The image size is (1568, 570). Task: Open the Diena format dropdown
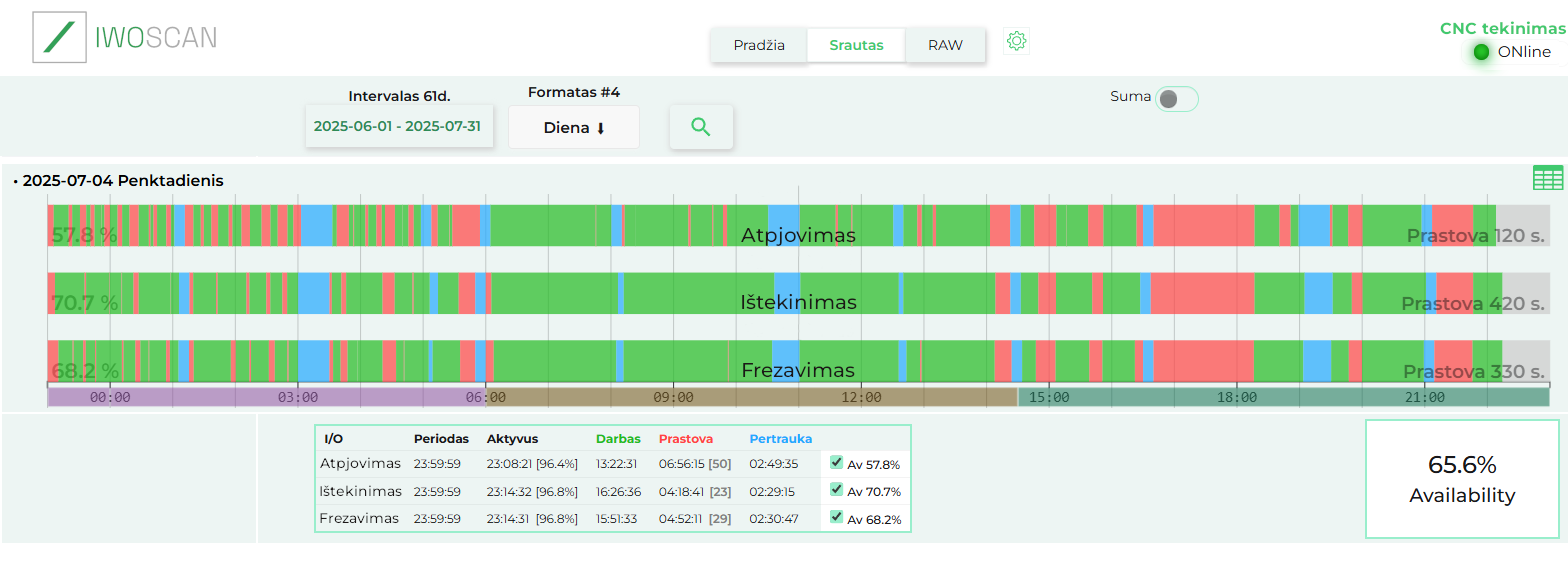pyautogui.click(x=574, y=128)
